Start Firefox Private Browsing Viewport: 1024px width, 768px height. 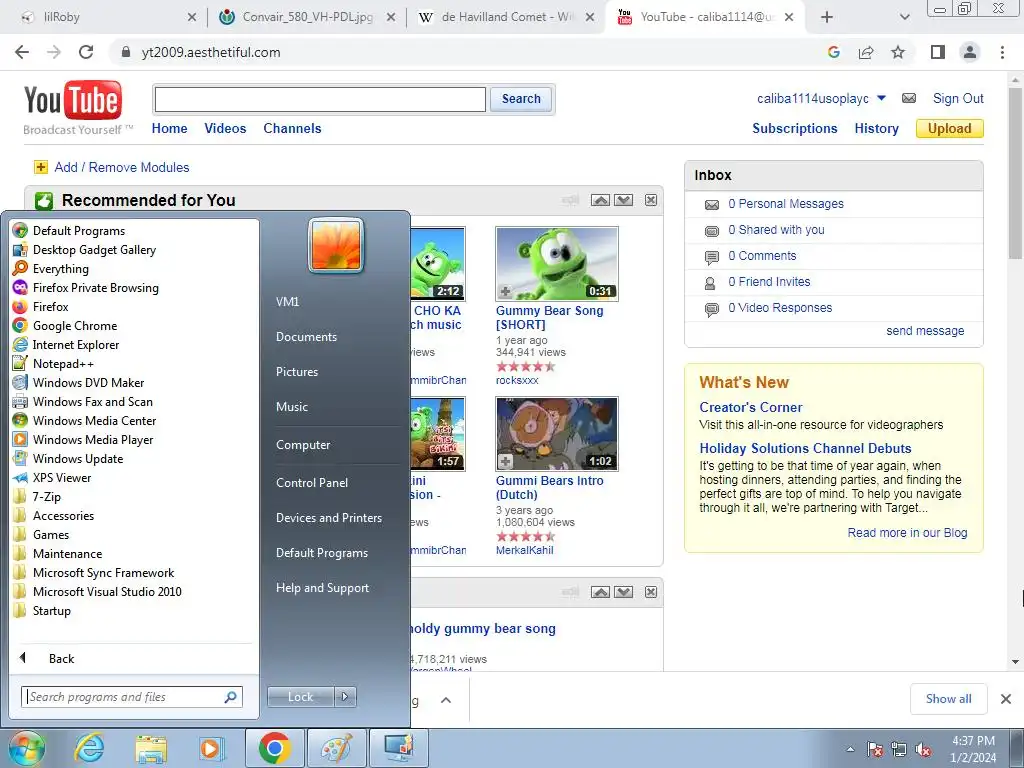click(x=86, y=287)
